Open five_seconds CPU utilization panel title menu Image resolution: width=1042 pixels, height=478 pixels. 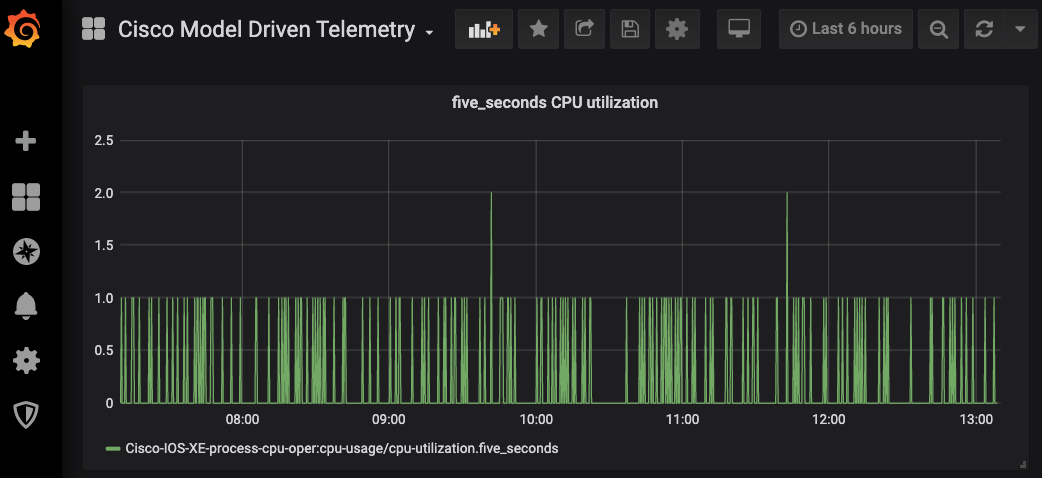coord(555,102)
